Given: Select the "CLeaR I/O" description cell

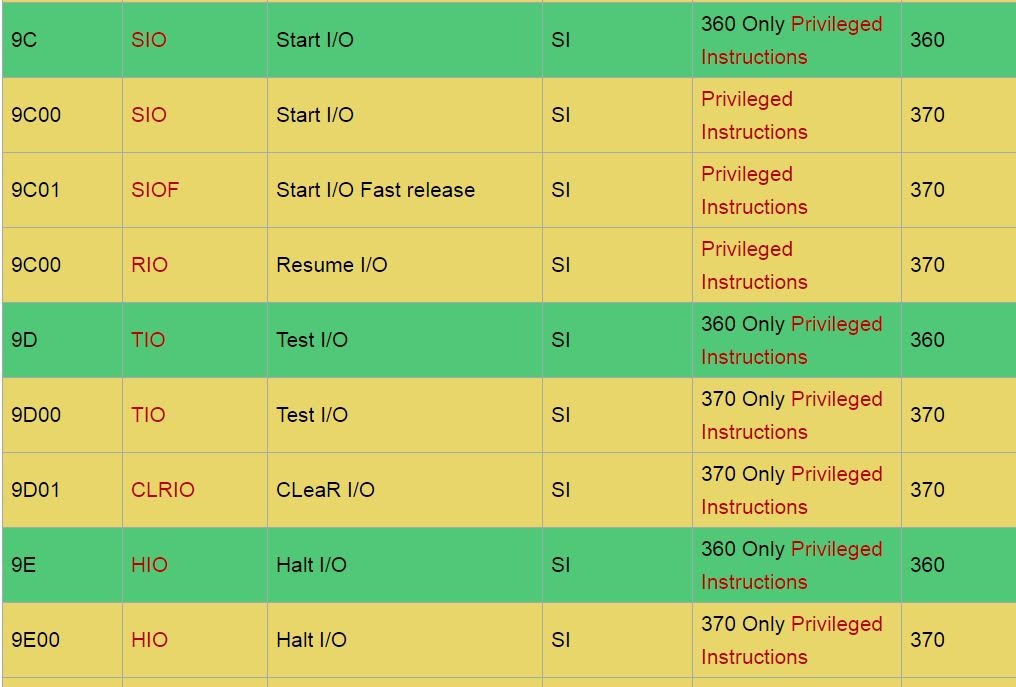Looking at the screenshot, I should pos(325,490).
